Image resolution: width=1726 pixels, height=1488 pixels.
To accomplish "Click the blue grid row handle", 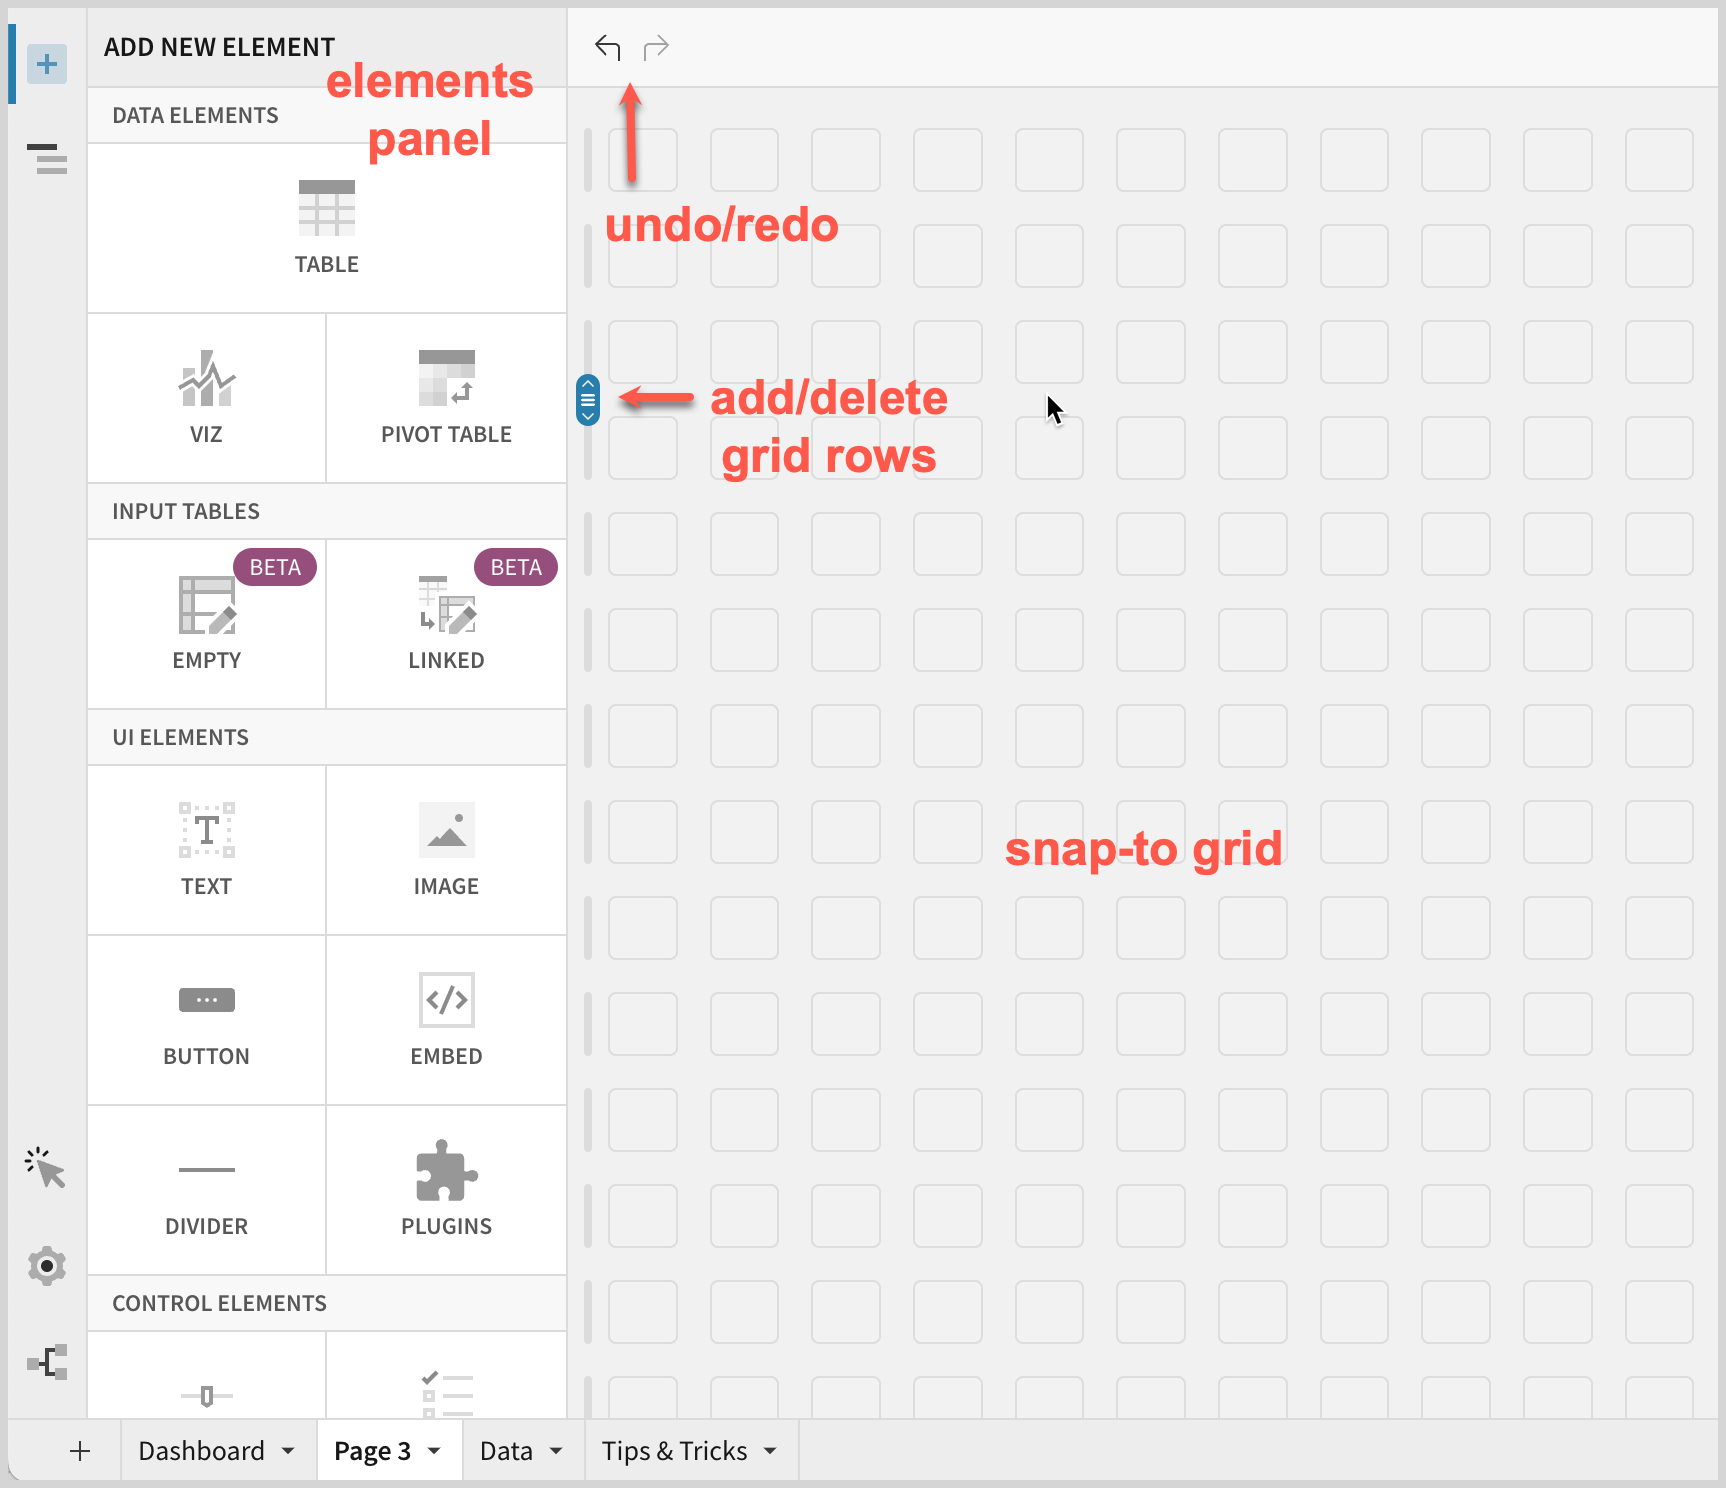I will 588,400.
